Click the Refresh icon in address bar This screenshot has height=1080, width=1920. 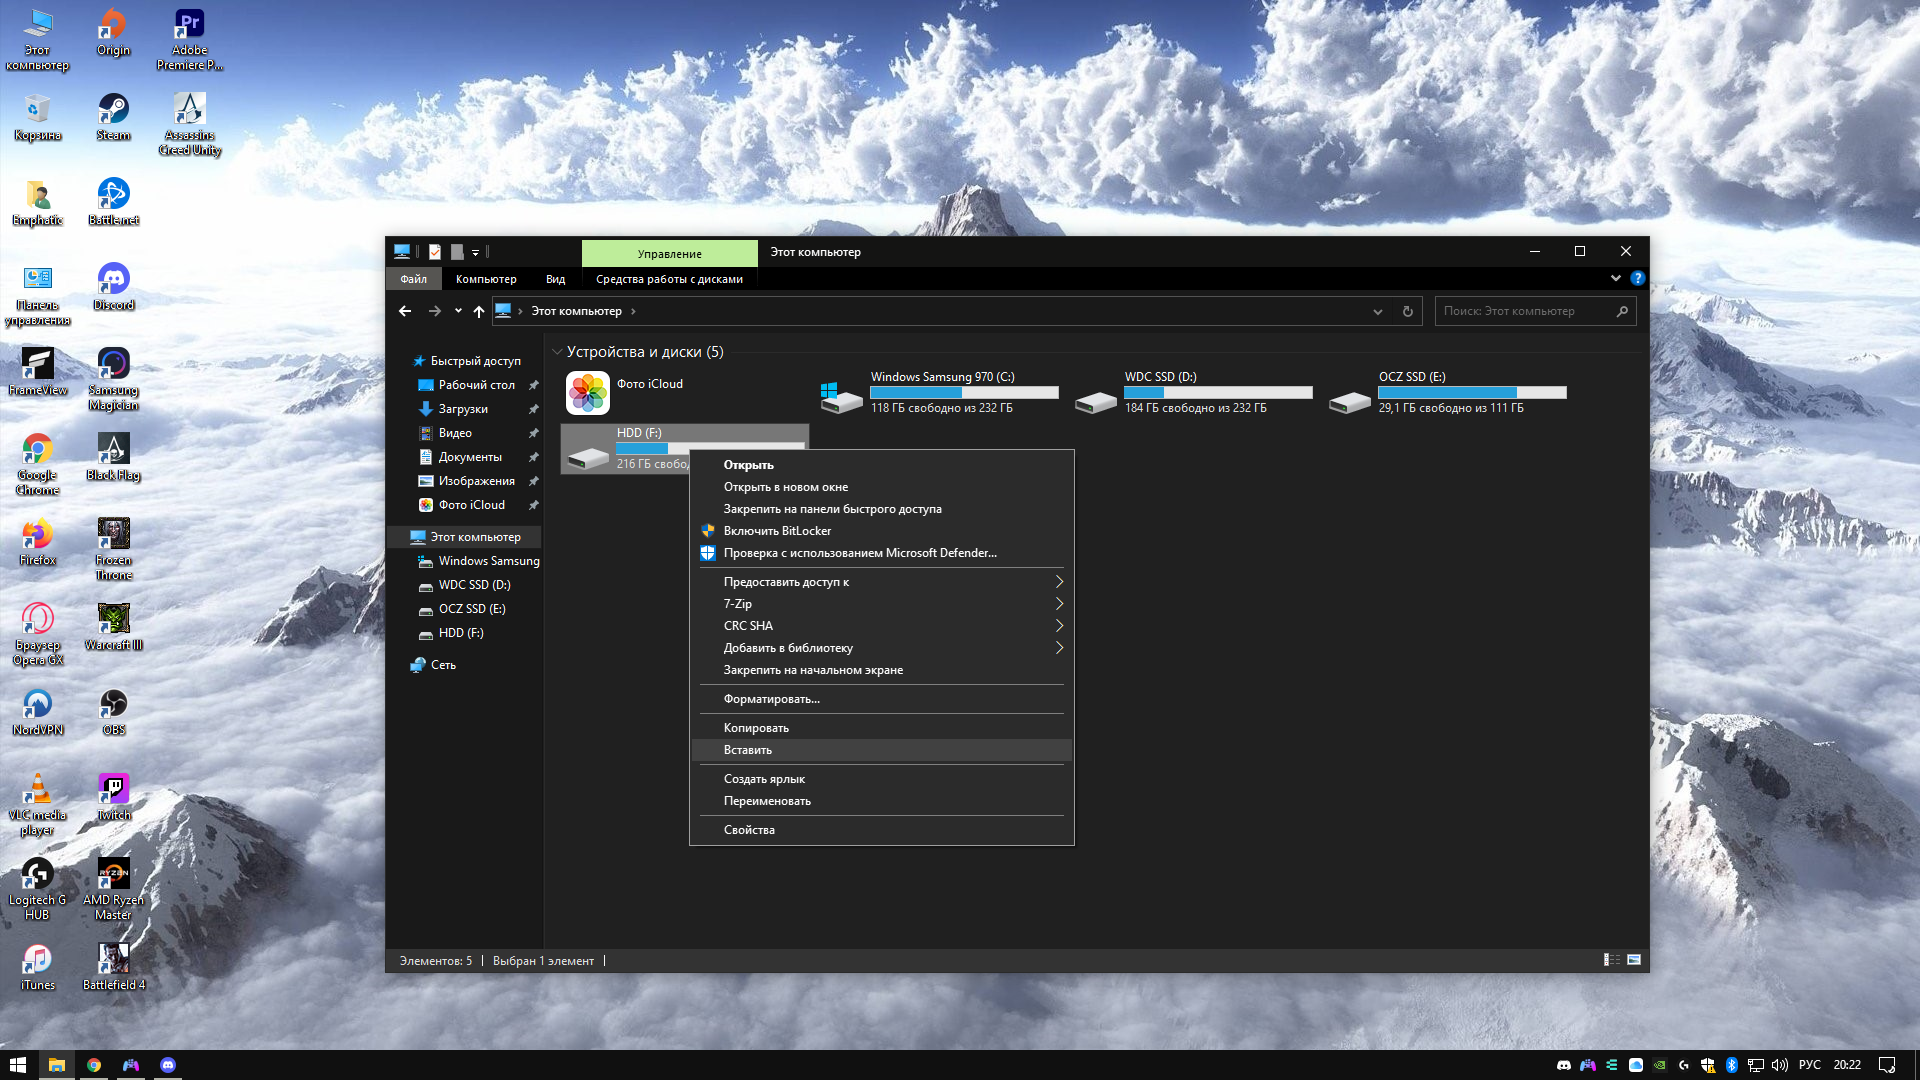coord(1407,311)
